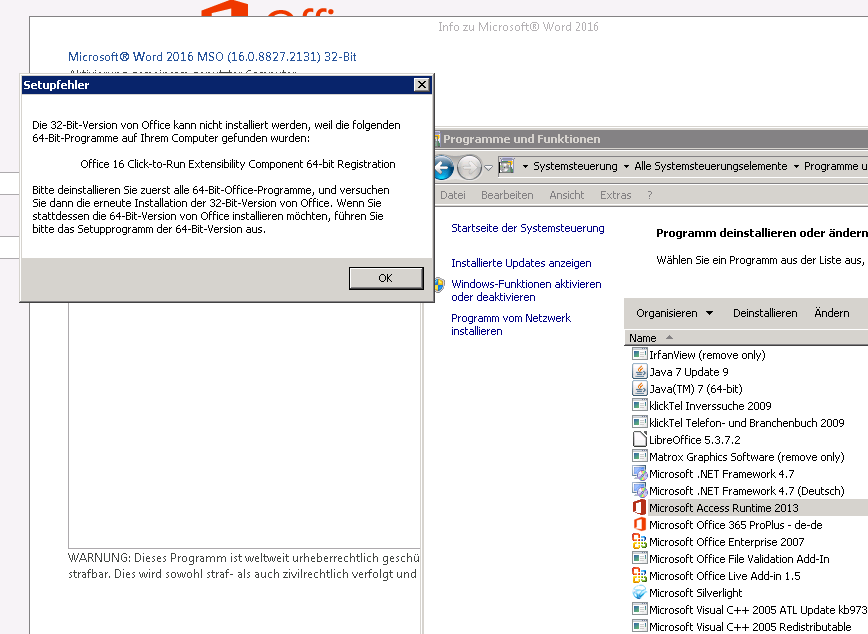Viewport: 868px width, 634px height.
Task: Click the Microsoft Access Runtime 2013 icon
Action: coord(640,507)
